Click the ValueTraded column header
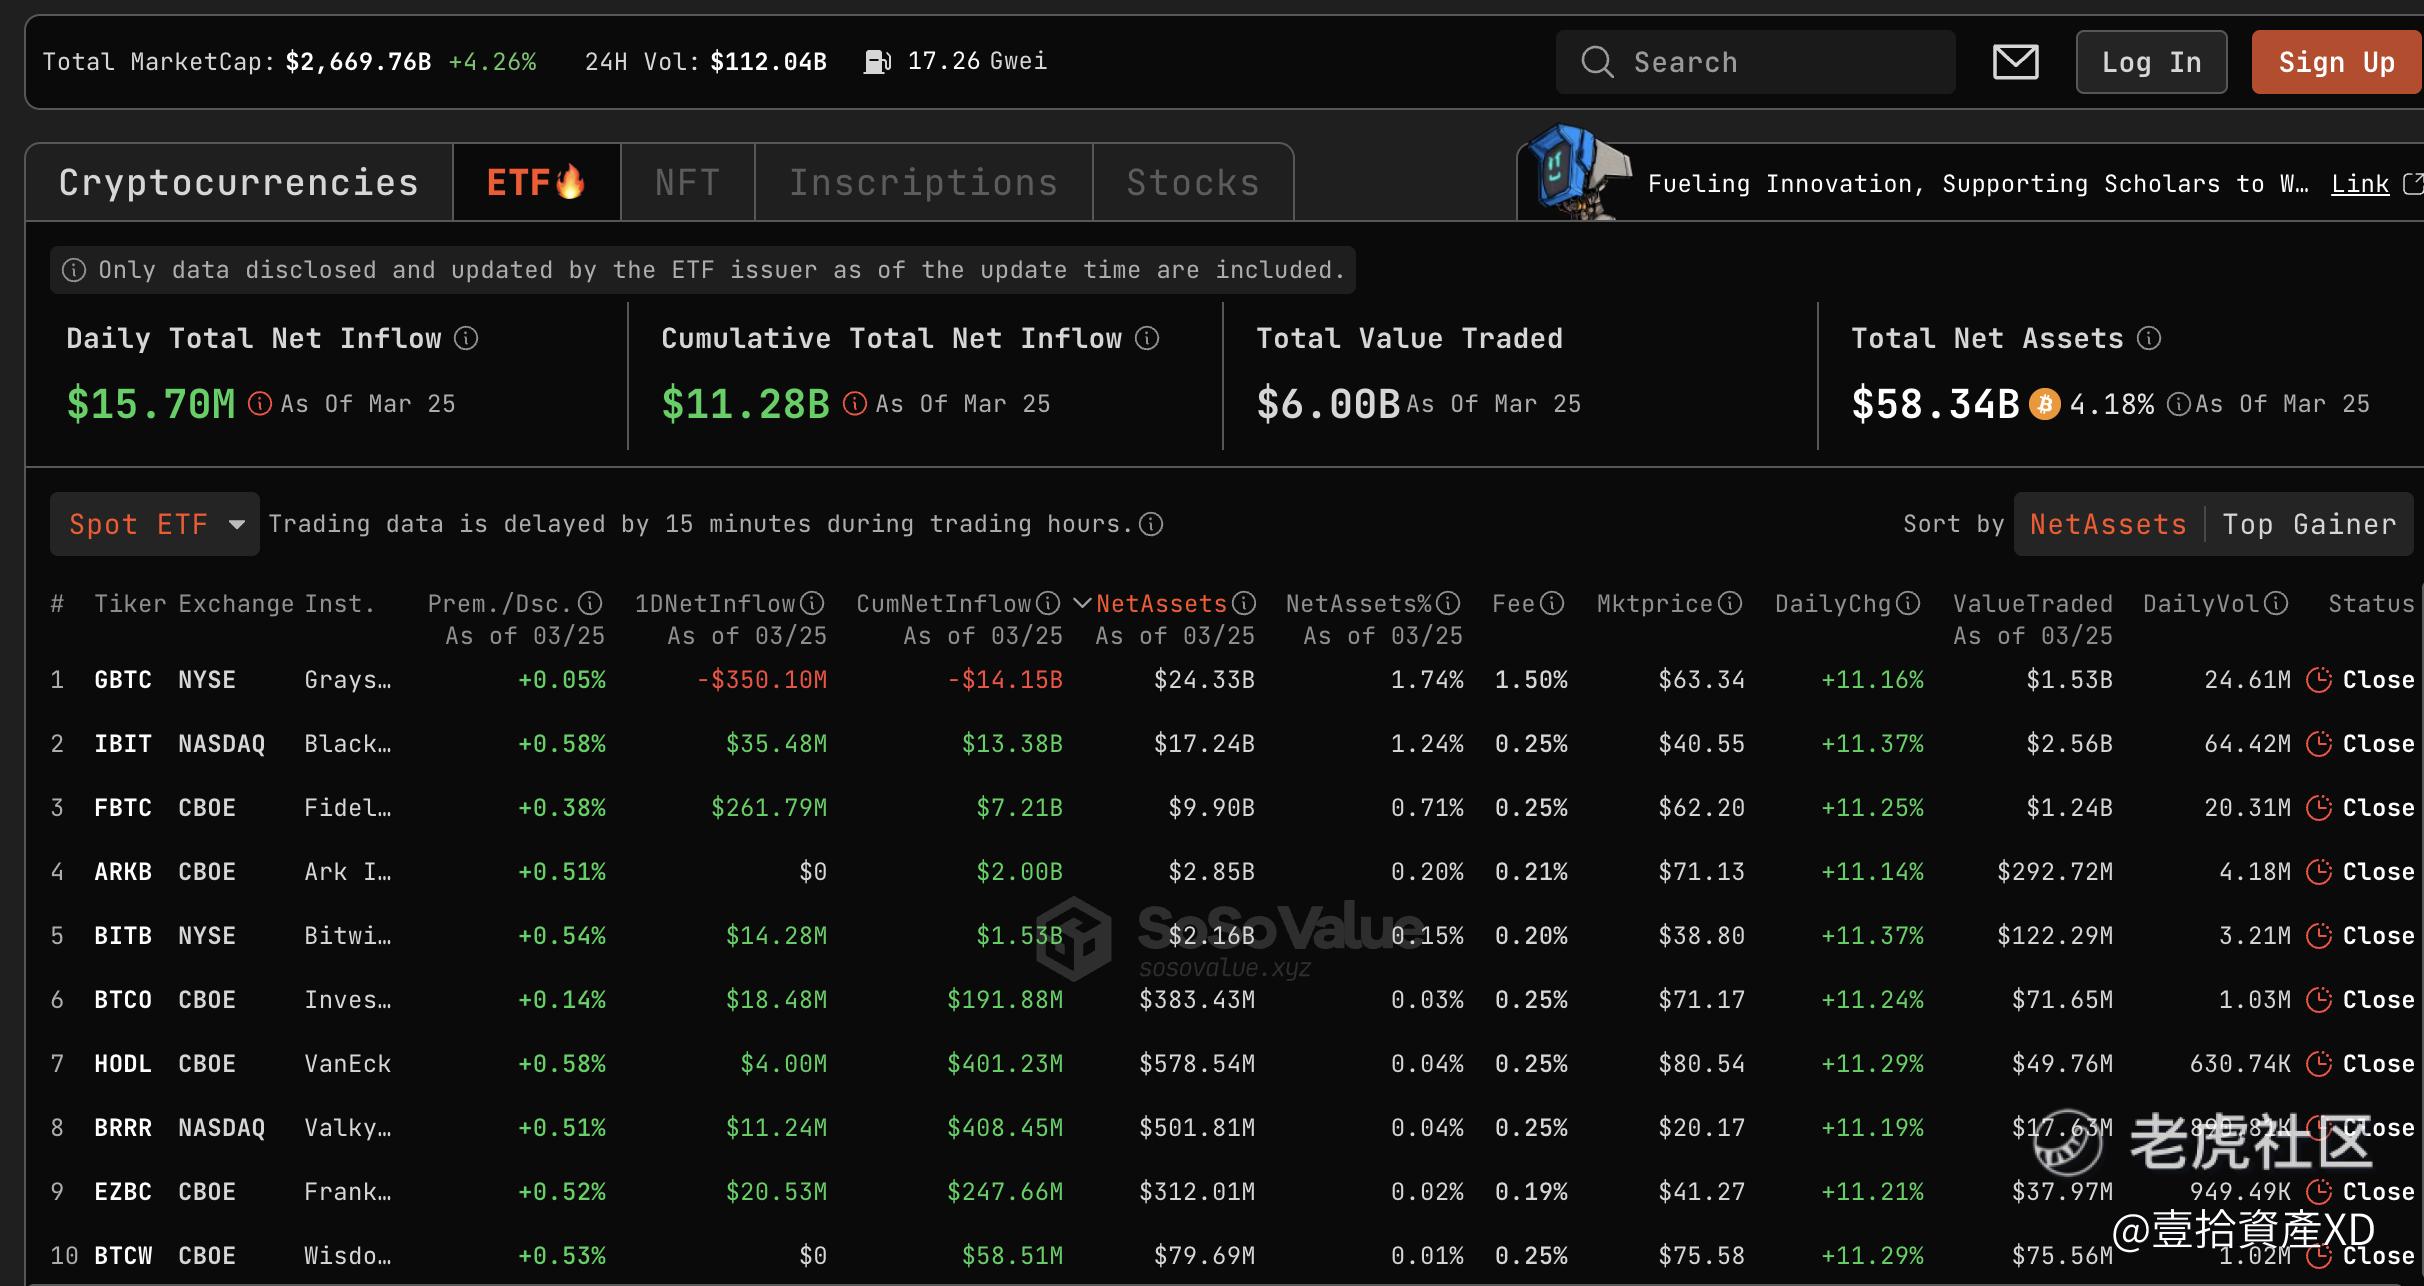2424x1286 pixels. coord(2033,604)
